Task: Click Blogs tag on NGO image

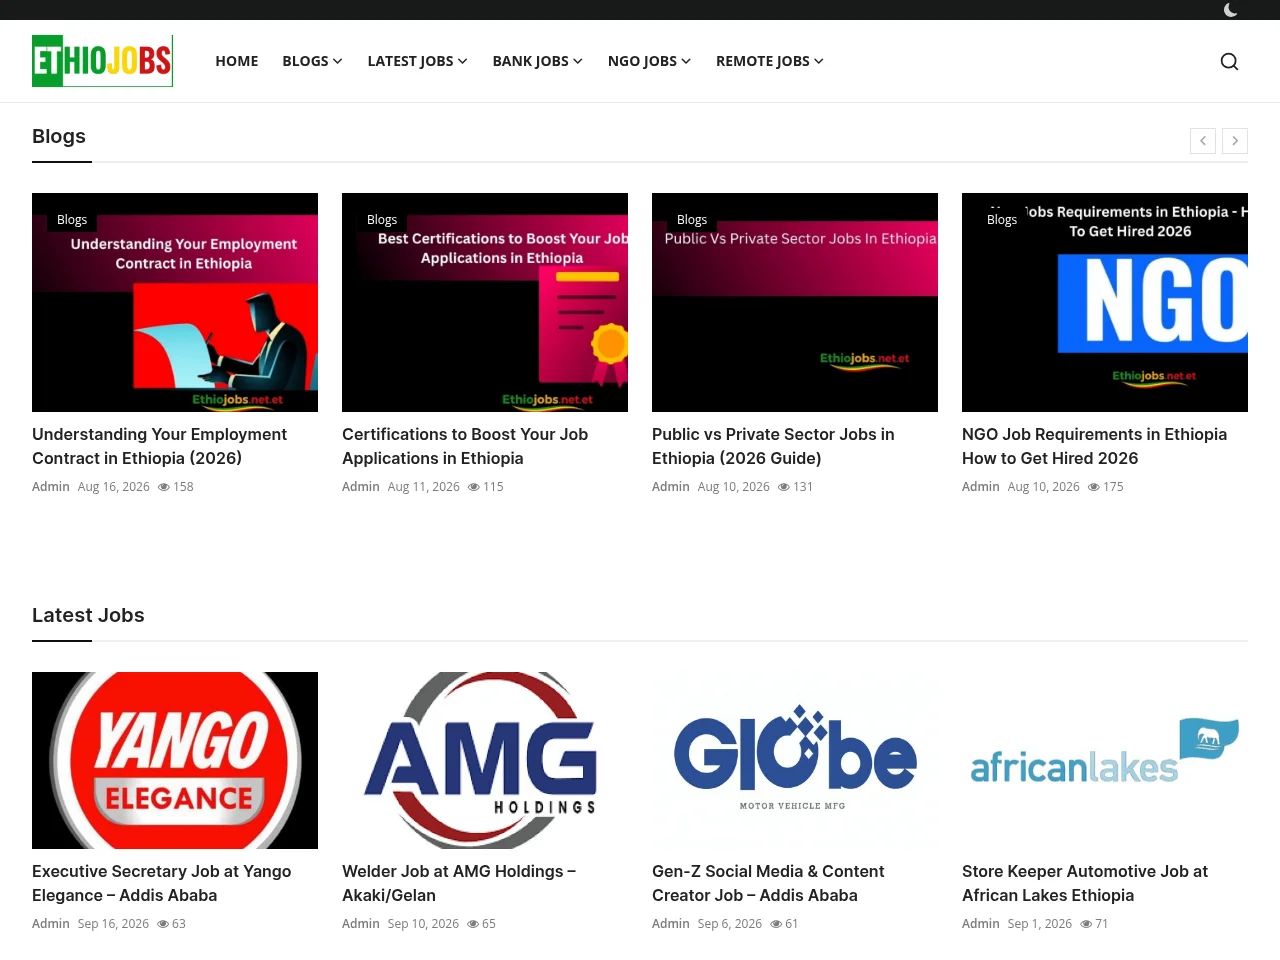Action: pos(1002,219)
